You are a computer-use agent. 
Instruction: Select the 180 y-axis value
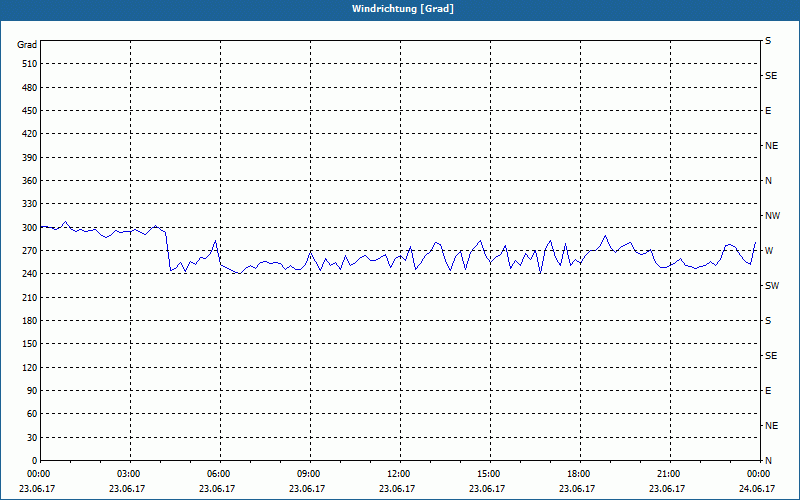tap(30, 321)
